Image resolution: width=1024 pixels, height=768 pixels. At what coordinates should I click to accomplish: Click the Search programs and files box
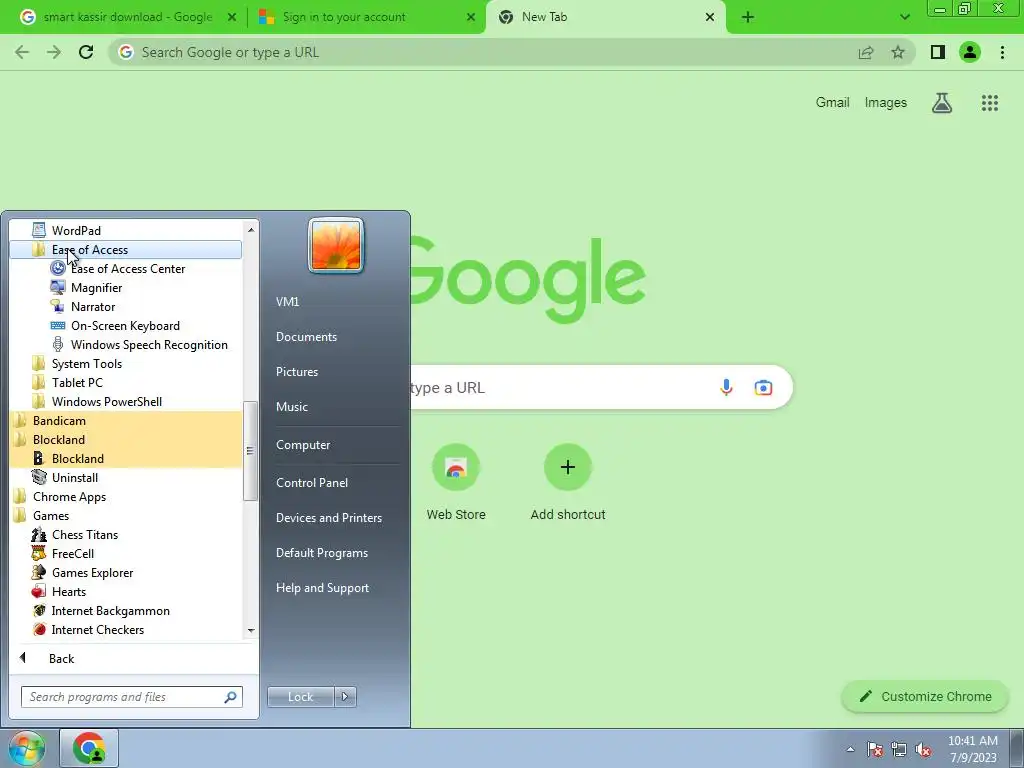click(131, 697)
